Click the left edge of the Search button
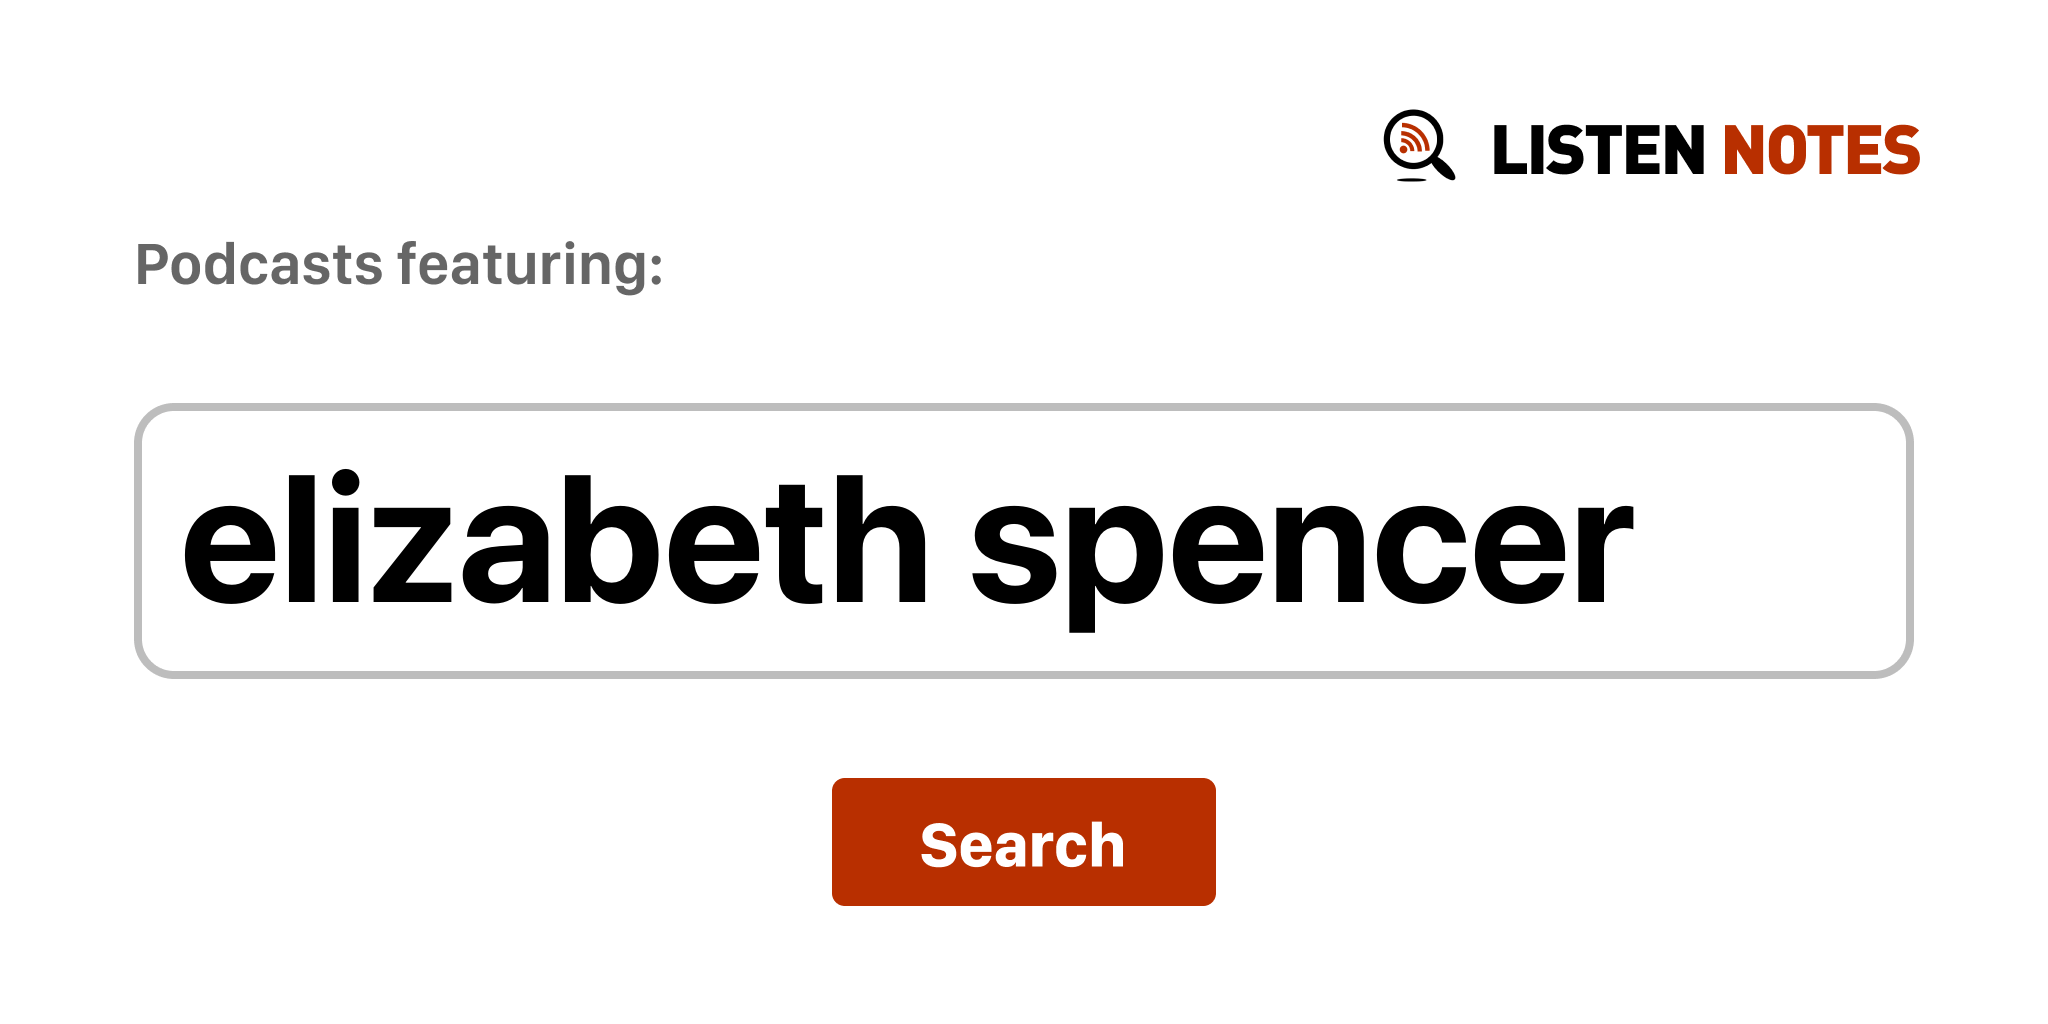 coord(846,842)
